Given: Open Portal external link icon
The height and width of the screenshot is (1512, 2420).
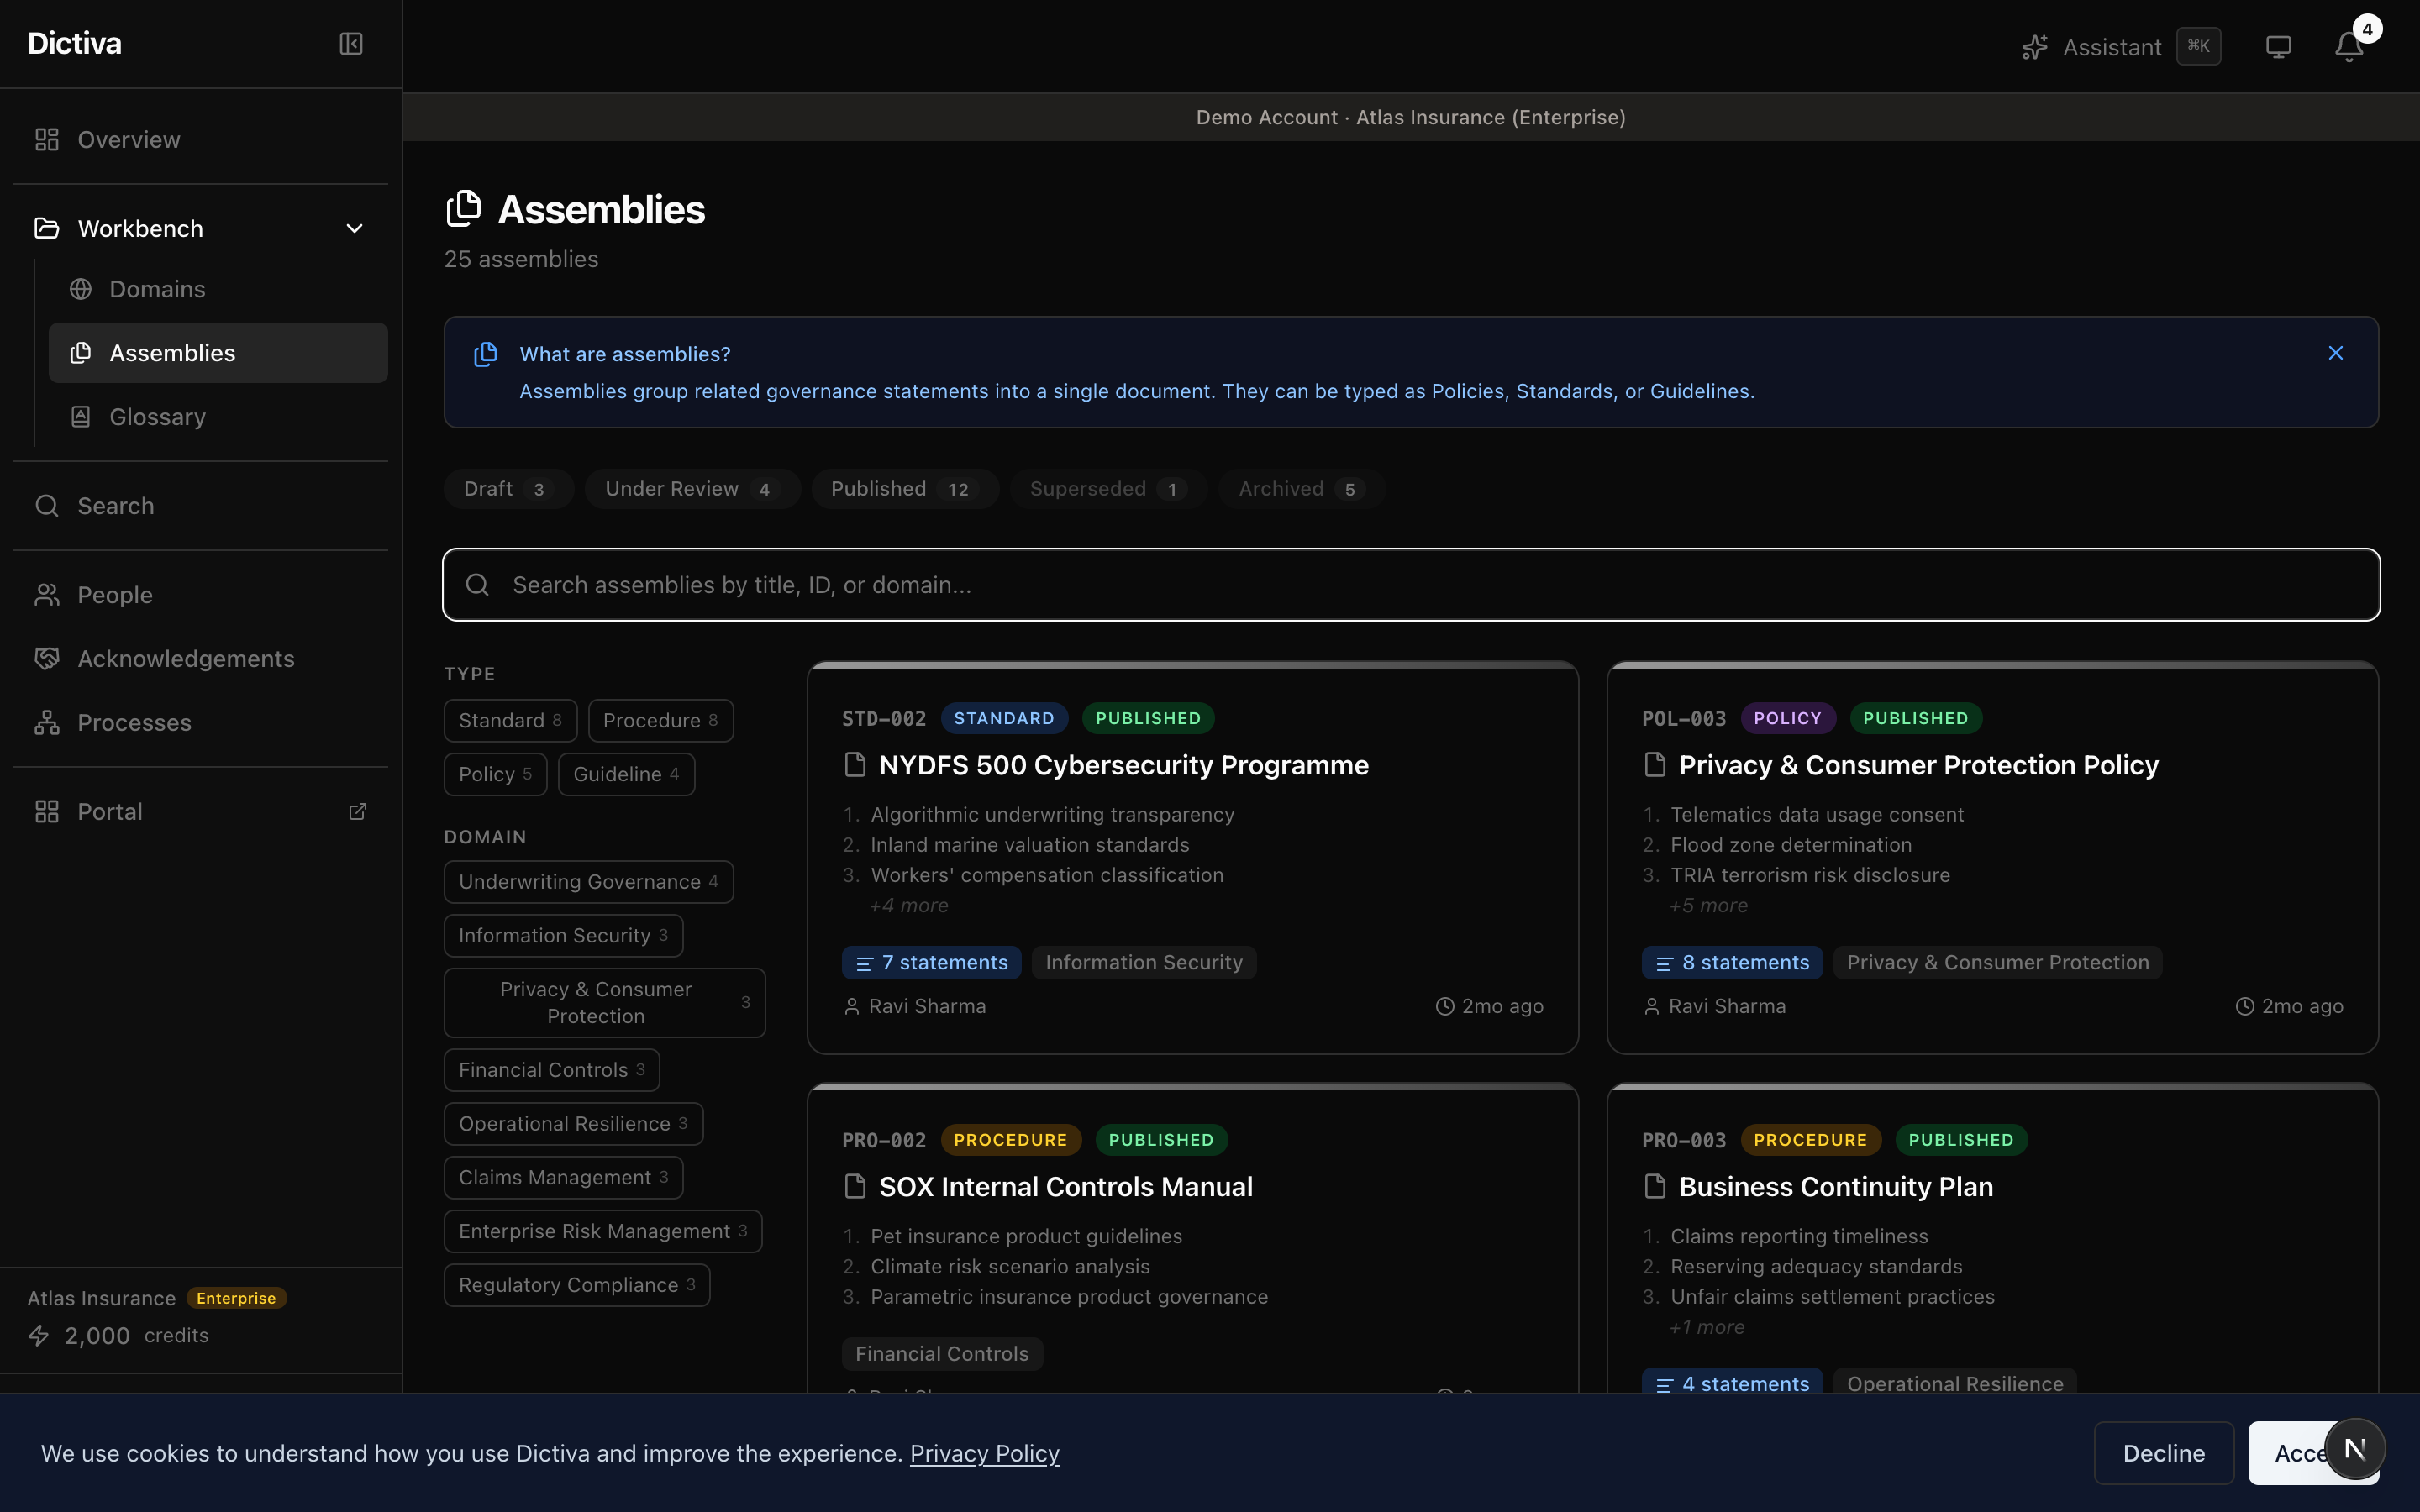Looking at the screenshot, I should pyautogui.click(x=357, y=811).
